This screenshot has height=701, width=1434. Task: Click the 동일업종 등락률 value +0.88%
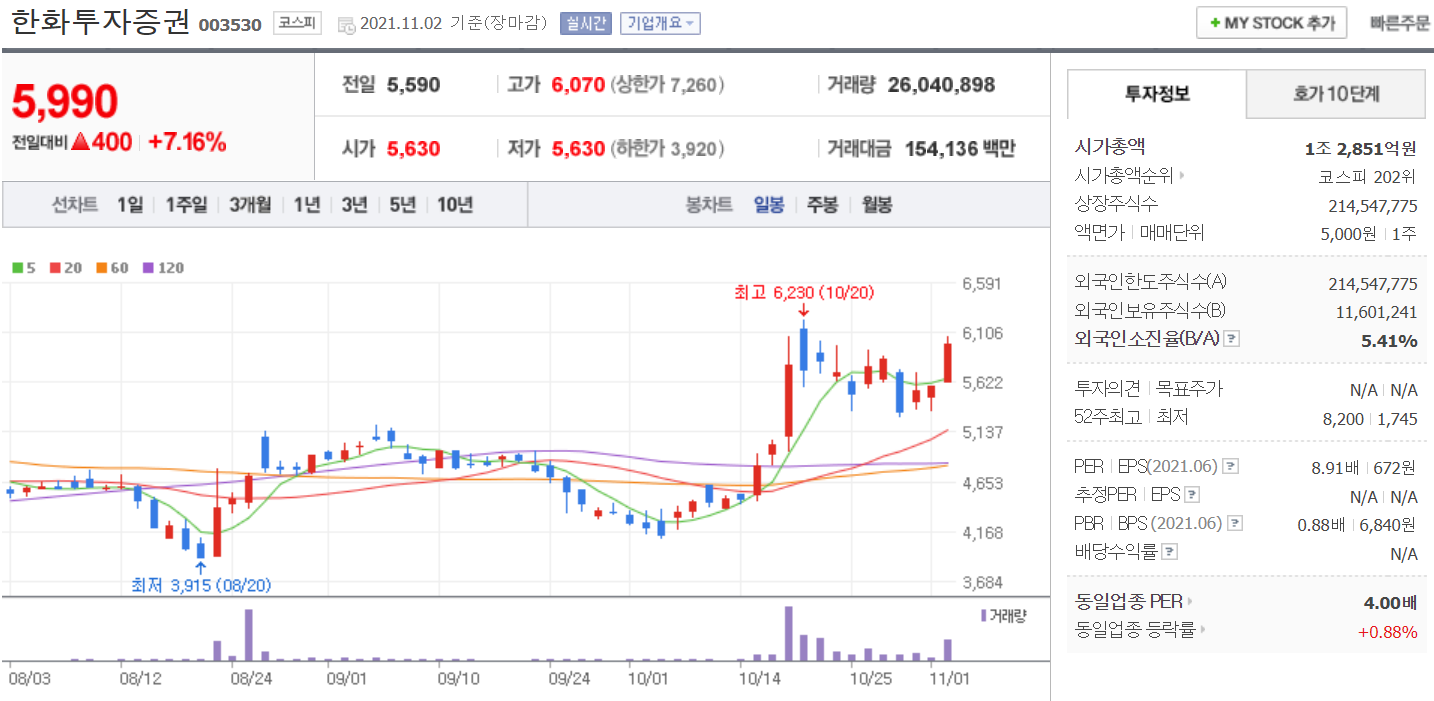click(1387, 631)
